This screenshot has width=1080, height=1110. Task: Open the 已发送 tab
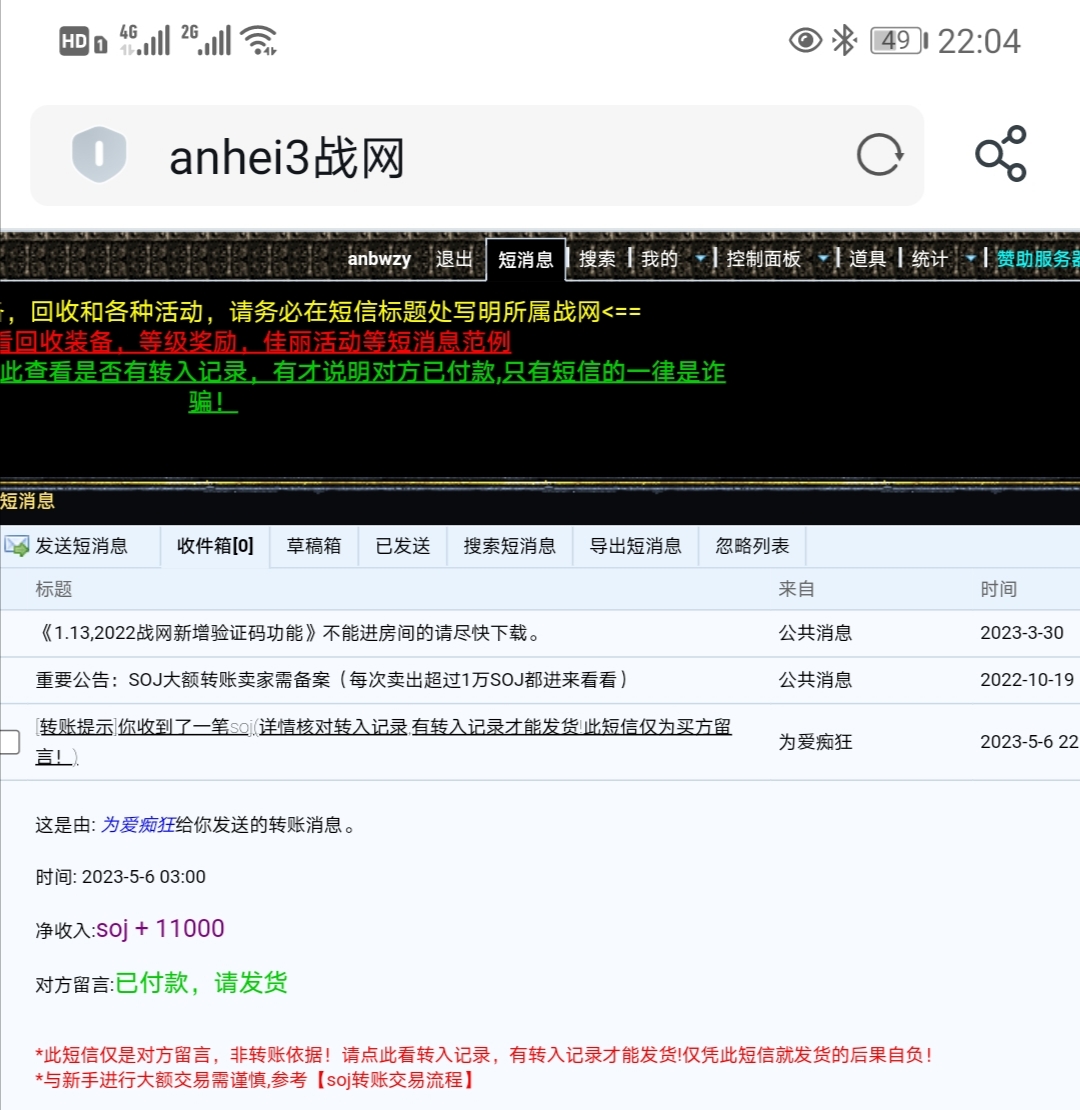click(403, 546)
